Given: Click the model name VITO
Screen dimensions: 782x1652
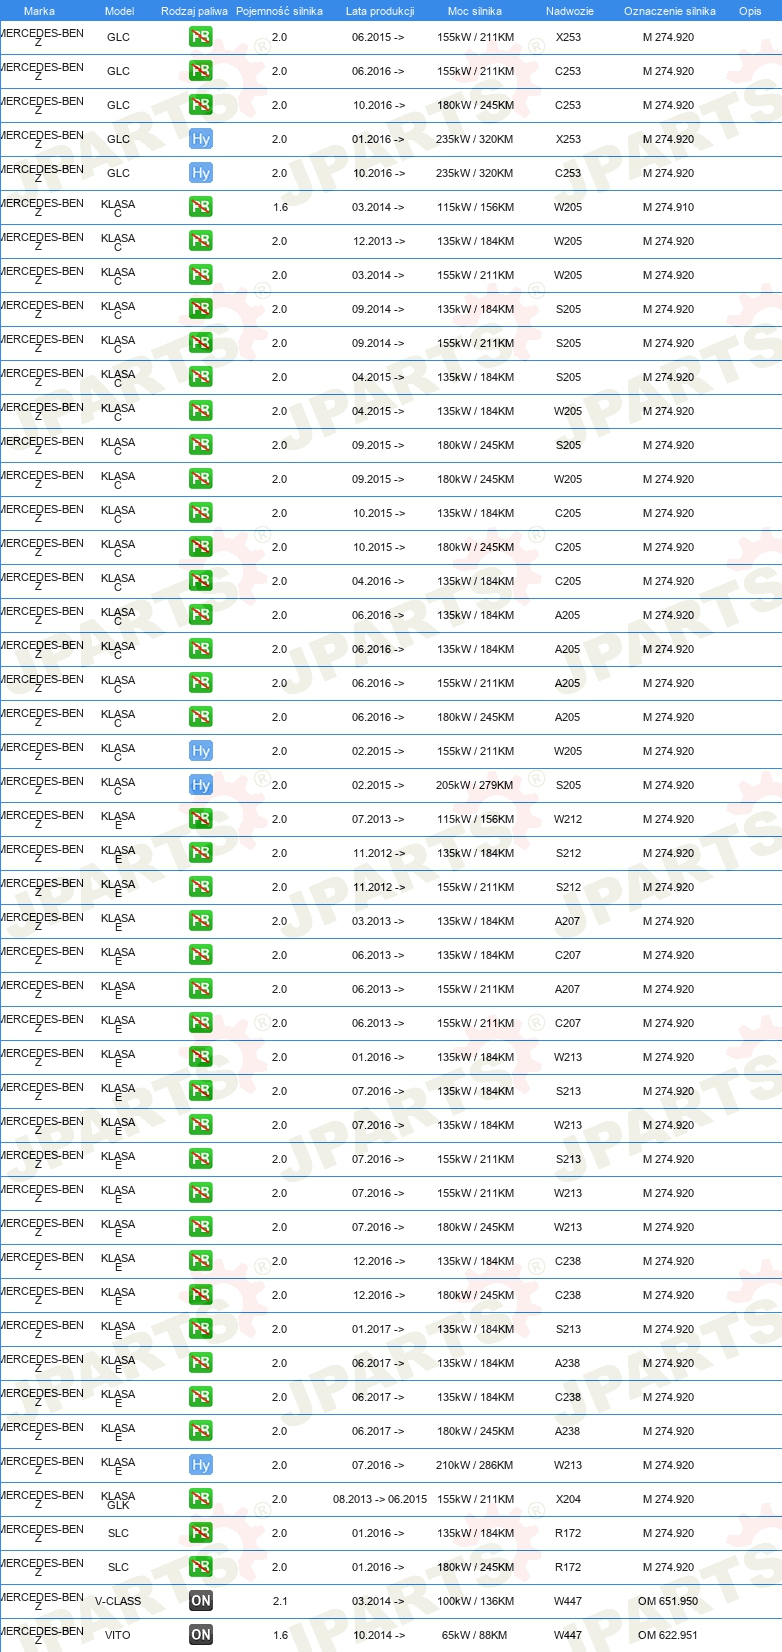Looking at the screenshot, I should point(118,1636).
